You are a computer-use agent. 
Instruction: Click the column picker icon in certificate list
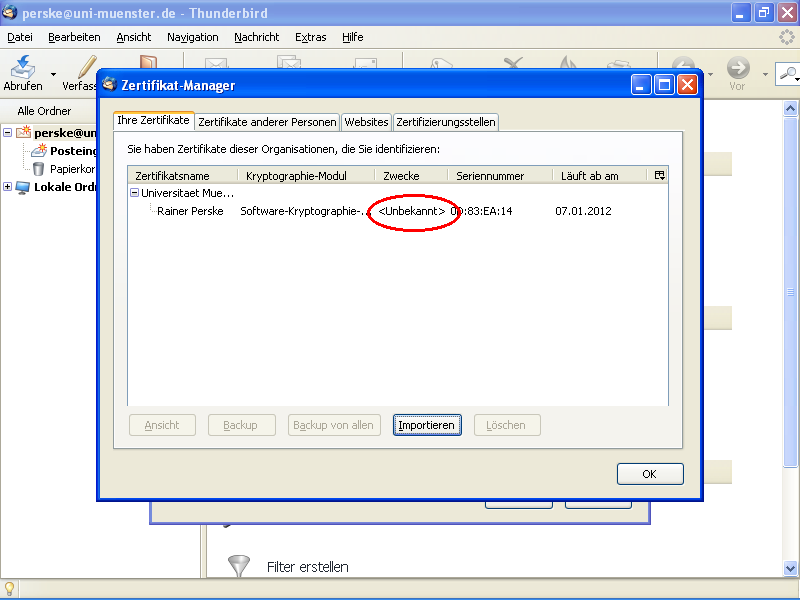[658, 174]
